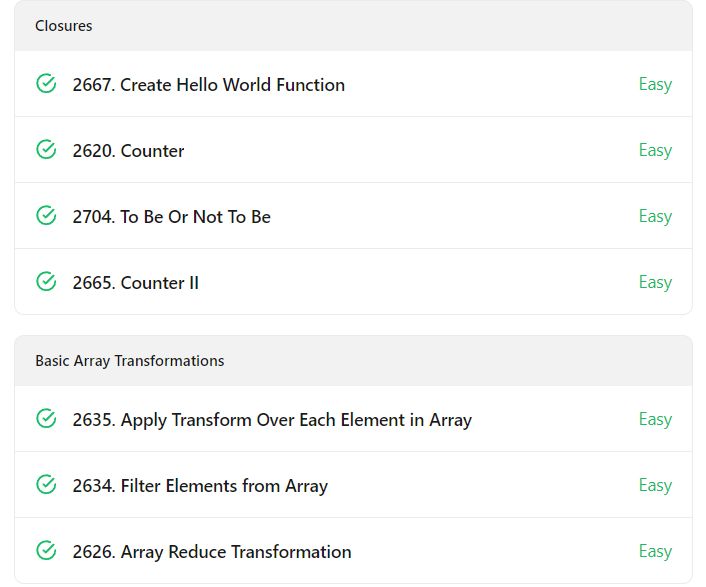The height and width of the screenshot is (587, 706).
Task: Click the solved checkmark beside To Be Or Not To Be
Action: (46, 216)
